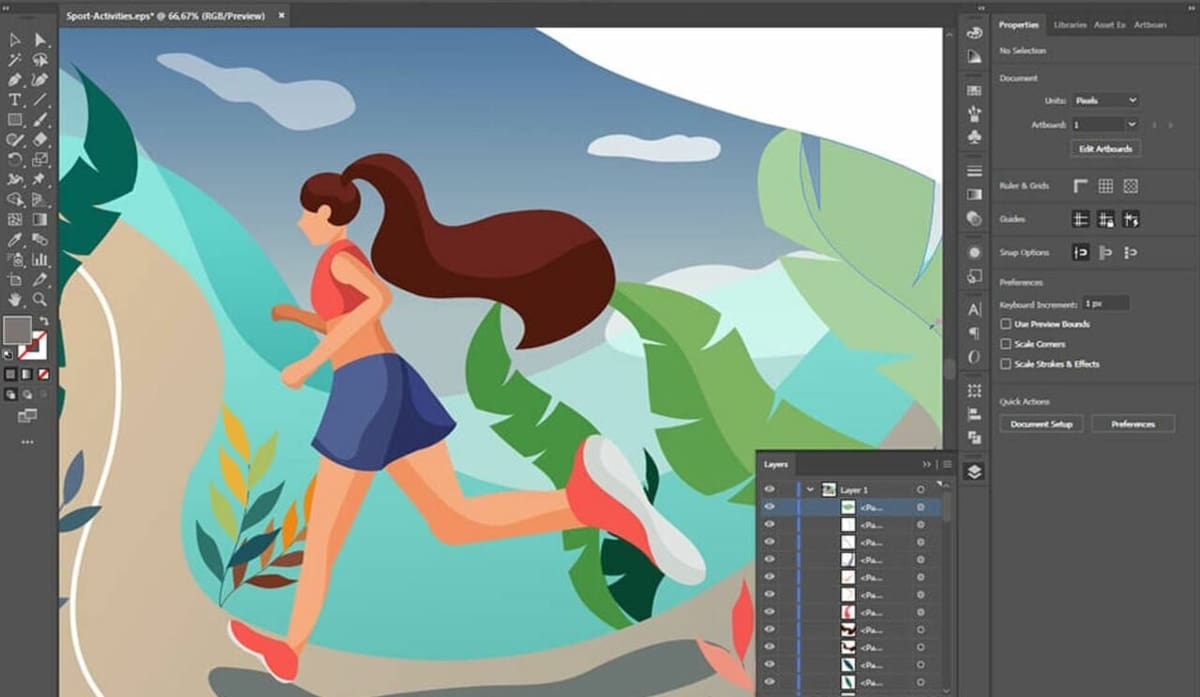Switch to the Libraries tab
Image resolution: width=1200 pixels, height=697 pixels.
pyautogui.click(x=1069, y=25)
